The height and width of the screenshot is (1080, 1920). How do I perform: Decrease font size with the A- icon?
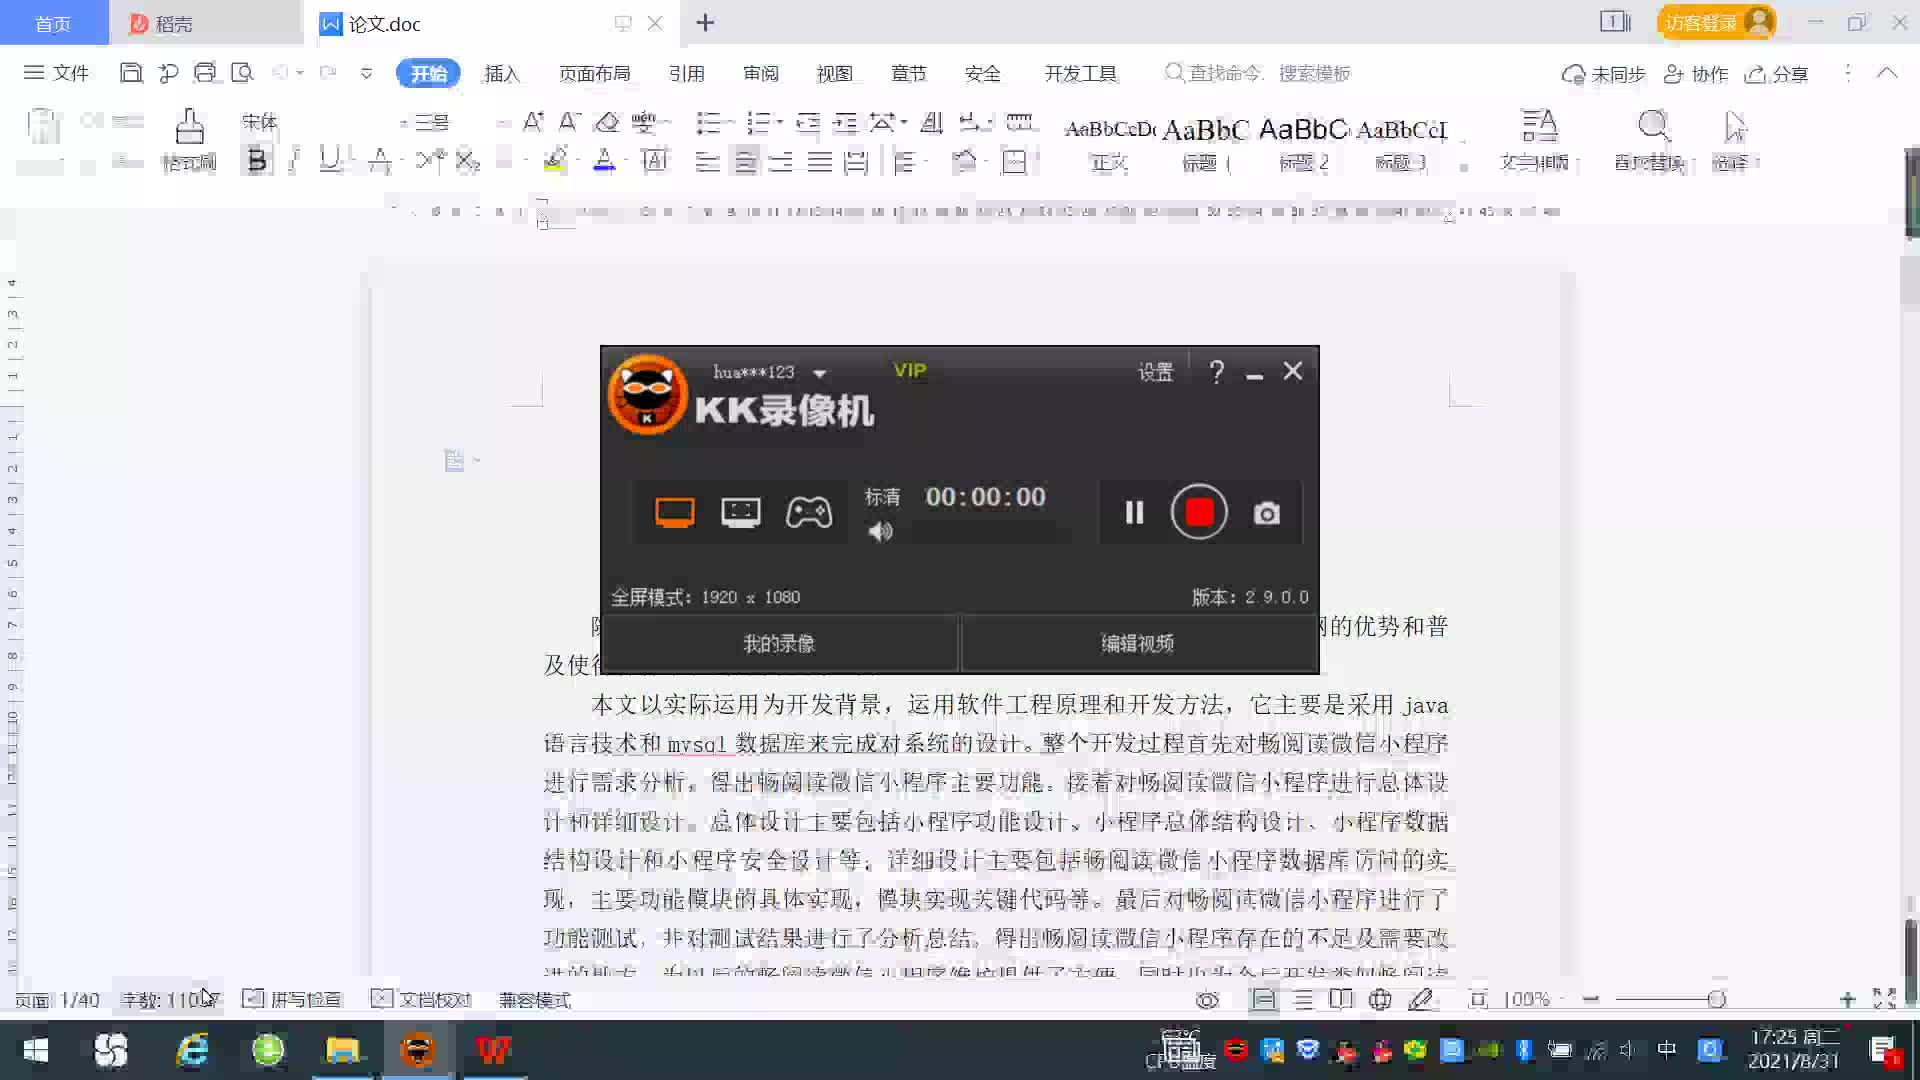(x=569, y=122)
